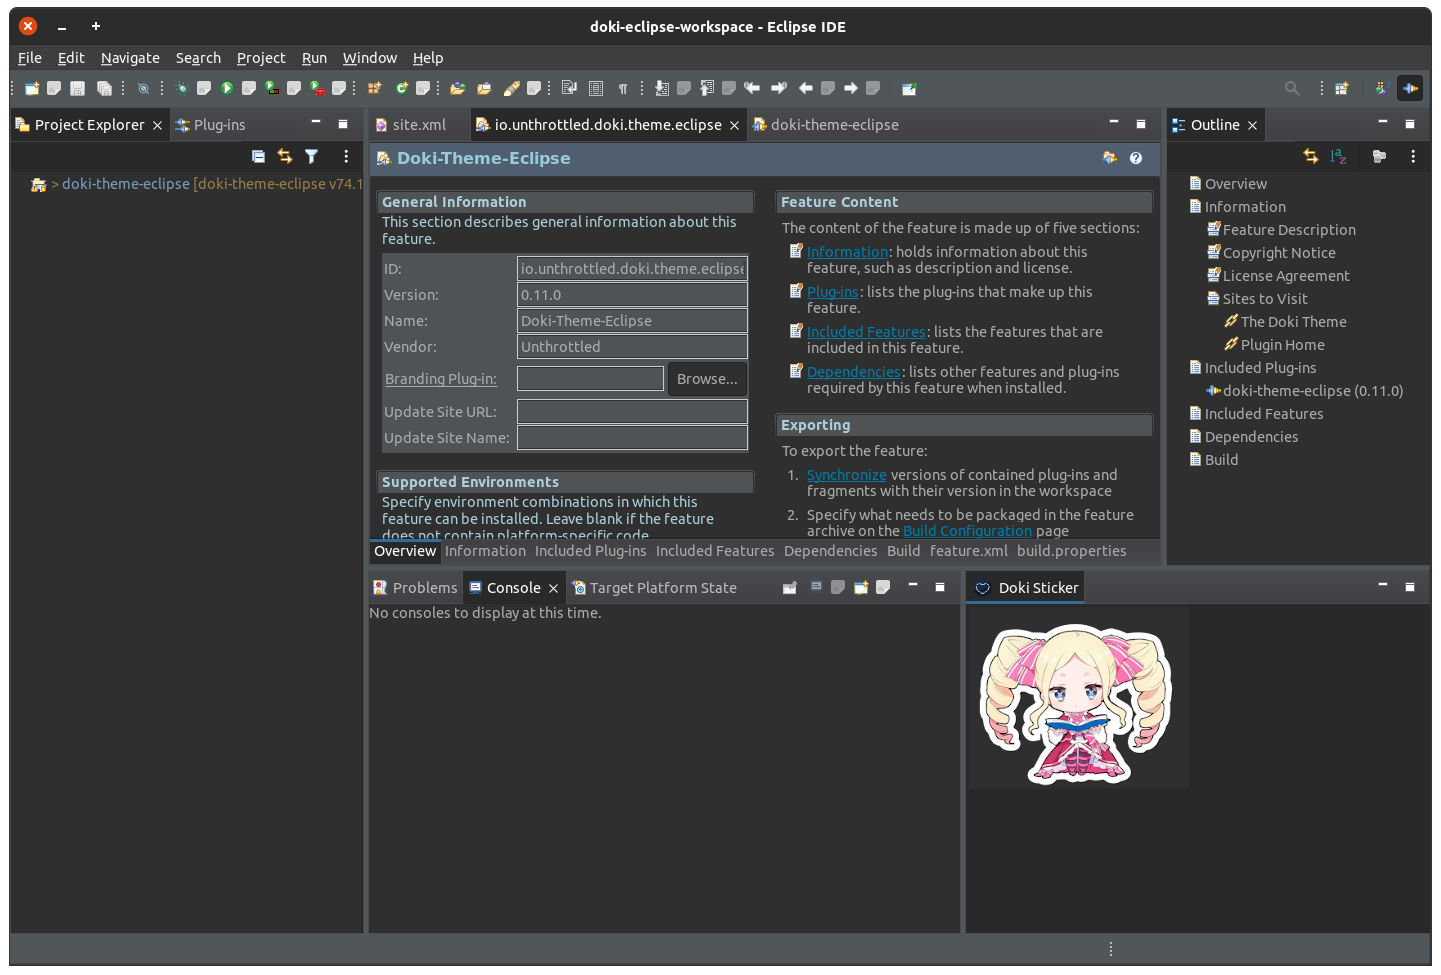Open the filters icon in Project Explorer
The height and width of the screenshot is (975, 1441).
pos(311,157)
